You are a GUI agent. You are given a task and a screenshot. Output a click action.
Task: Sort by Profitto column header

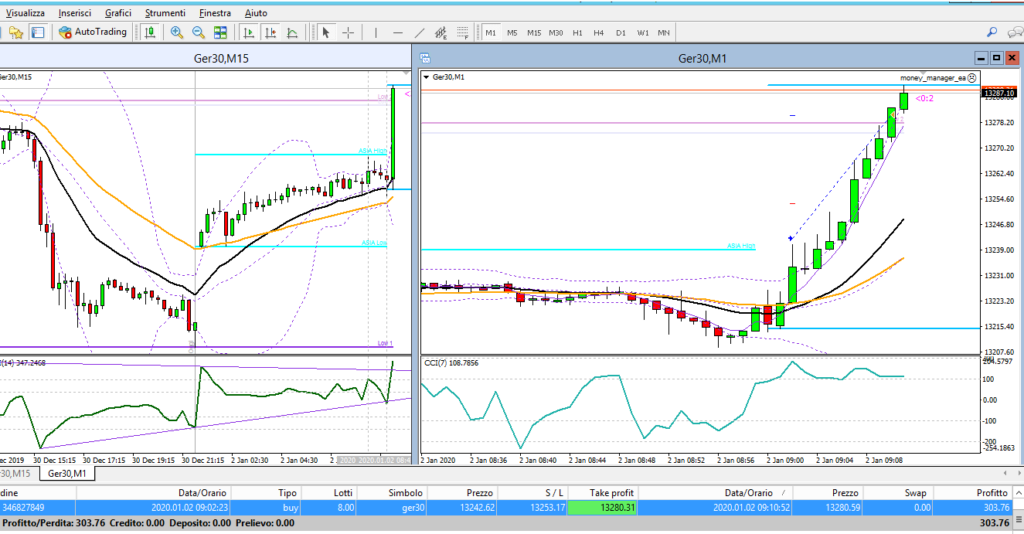pyautogui.click(x=972, y=493)
